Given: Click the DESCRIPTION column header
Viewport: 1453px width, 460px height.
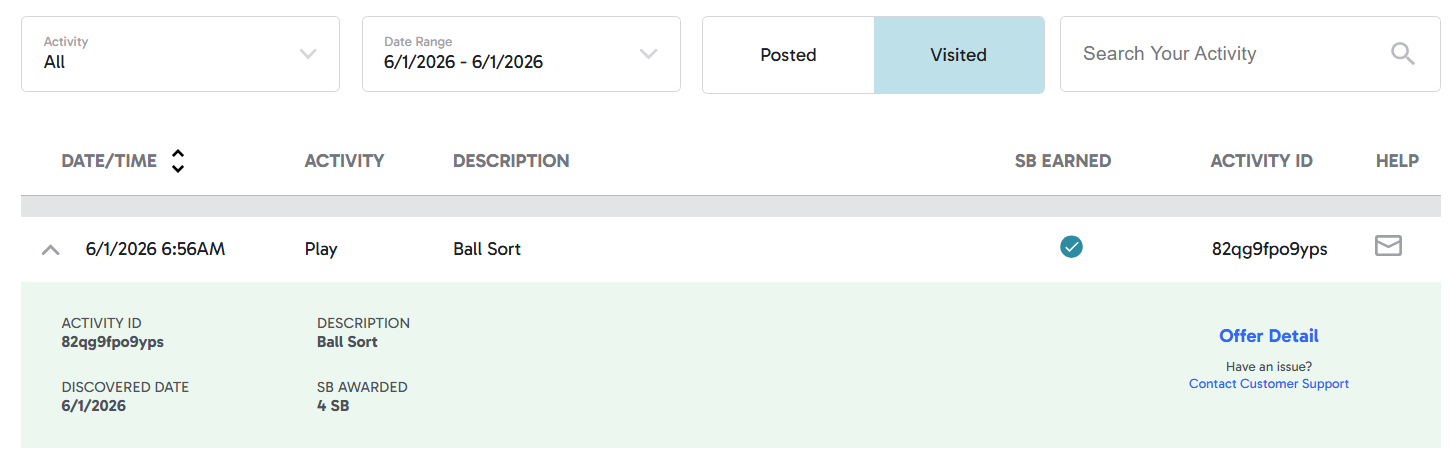Looking at the screenshot, I should click(x=511, y=161).
